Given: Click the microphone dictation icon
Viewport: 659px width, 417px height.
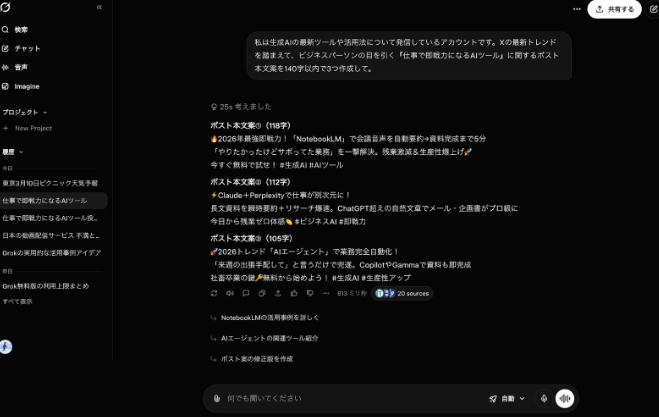Looking at the screenshot, I should click(x=544, y=399).
